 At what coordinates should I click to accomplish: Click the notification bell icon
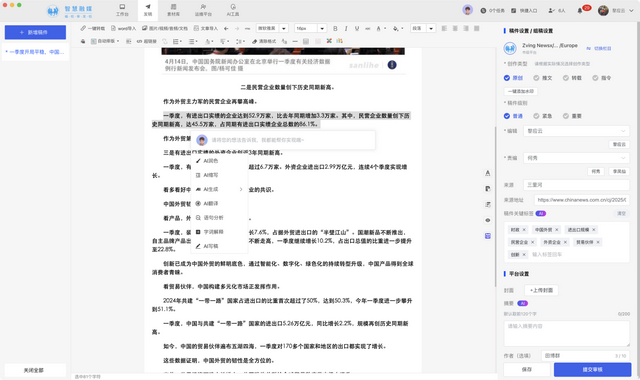580,11
